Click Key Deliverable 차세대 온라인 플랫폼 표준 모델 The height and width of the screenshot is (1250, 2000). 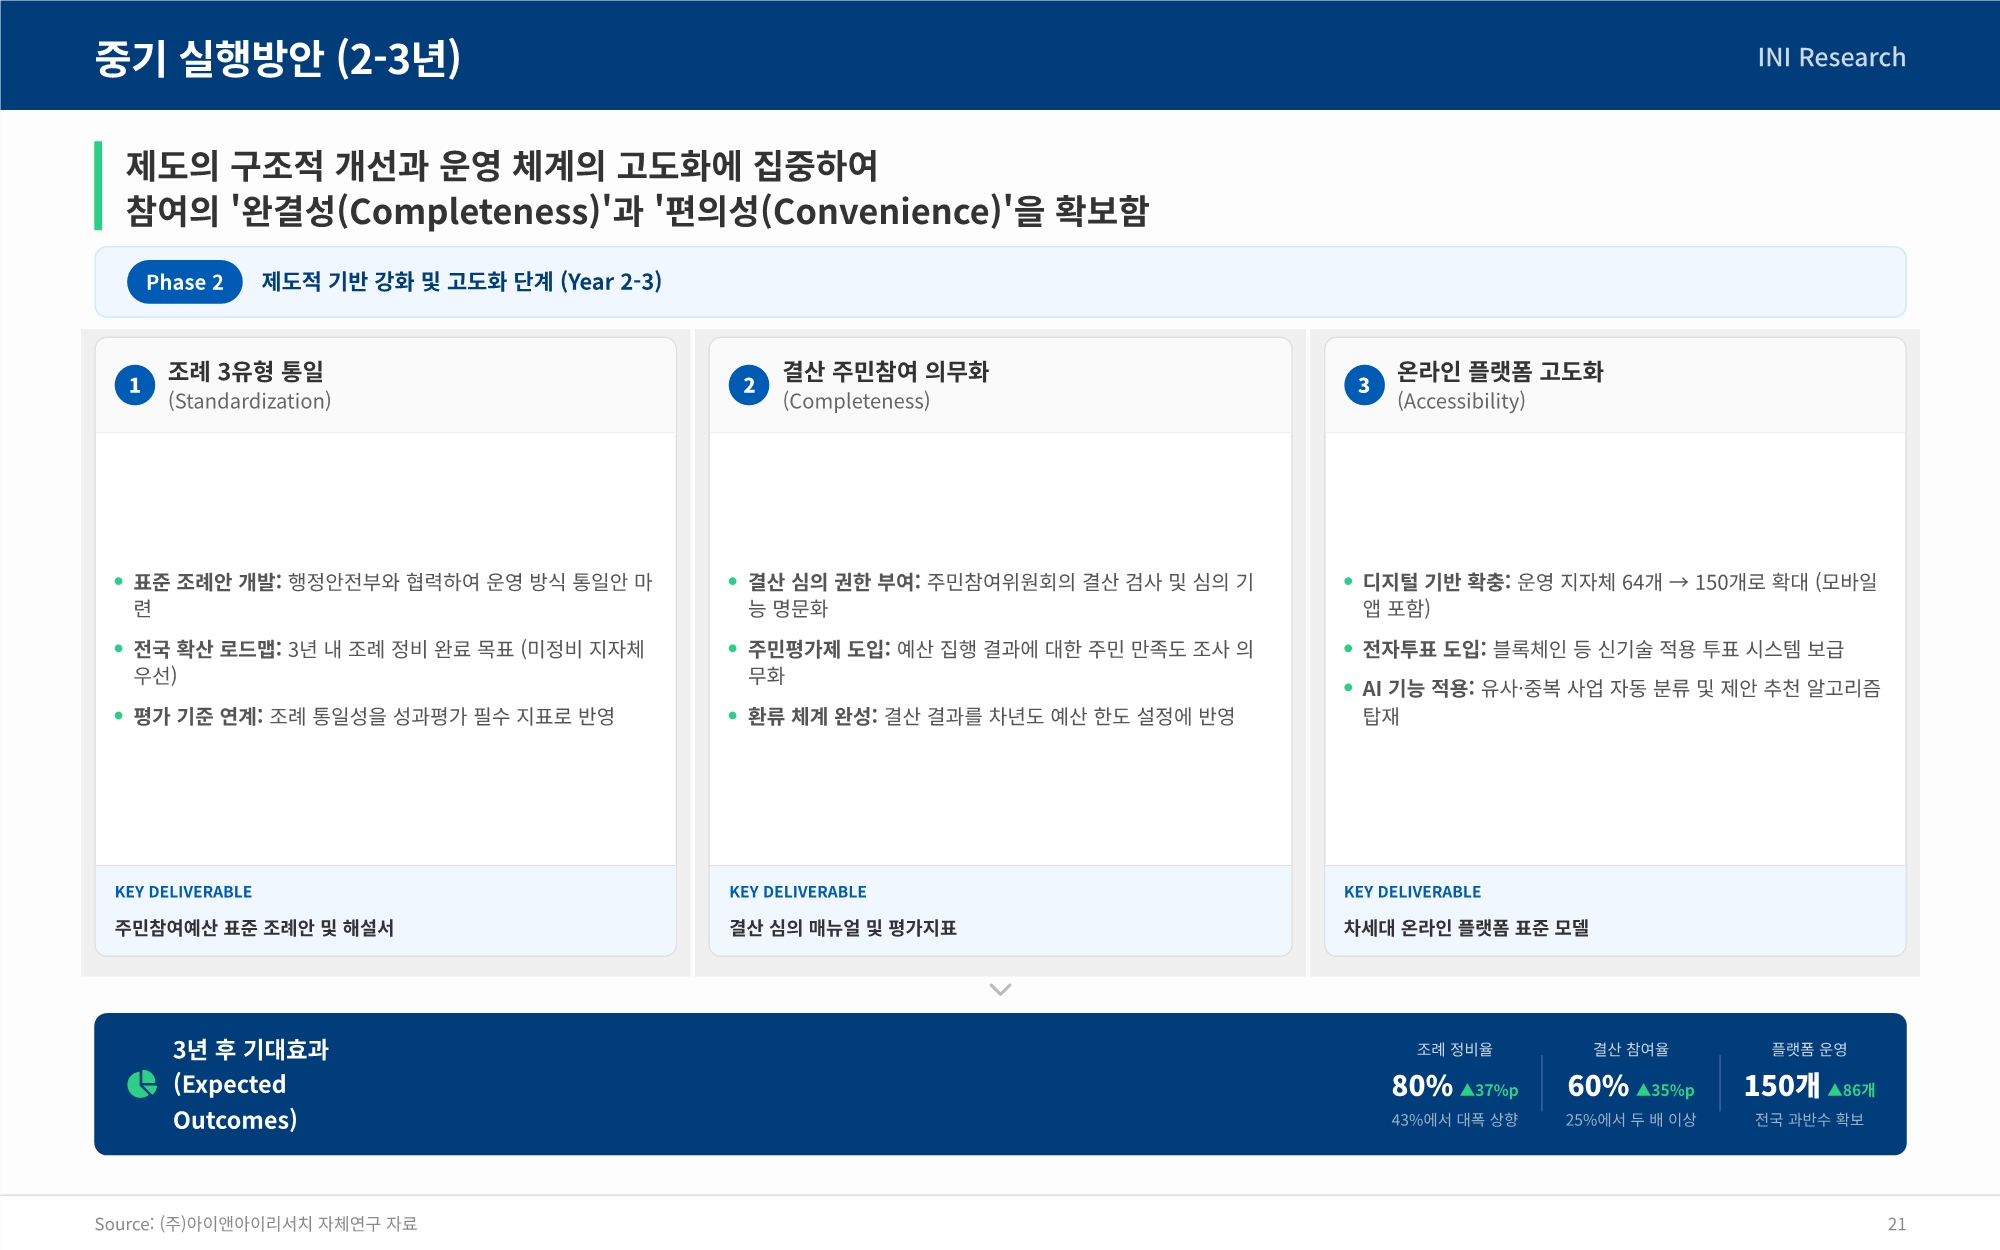pos(1466,928)
